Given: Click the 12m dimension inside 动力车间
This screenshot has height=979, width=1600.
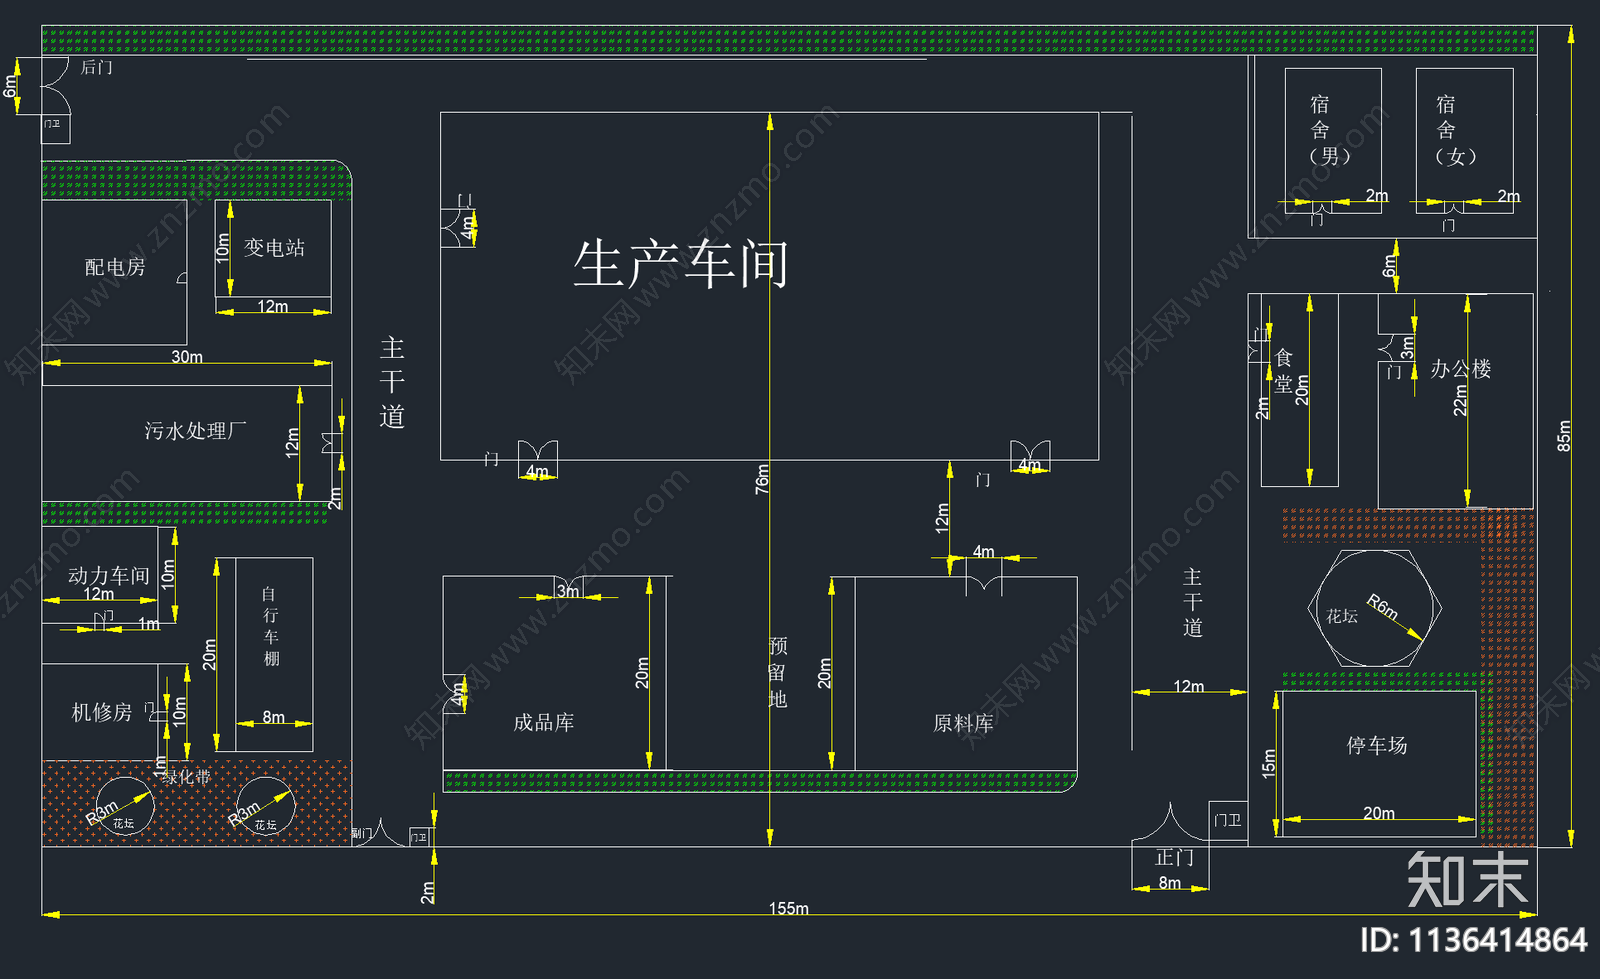Looking at the screenshot, I should tap(98, 594).
